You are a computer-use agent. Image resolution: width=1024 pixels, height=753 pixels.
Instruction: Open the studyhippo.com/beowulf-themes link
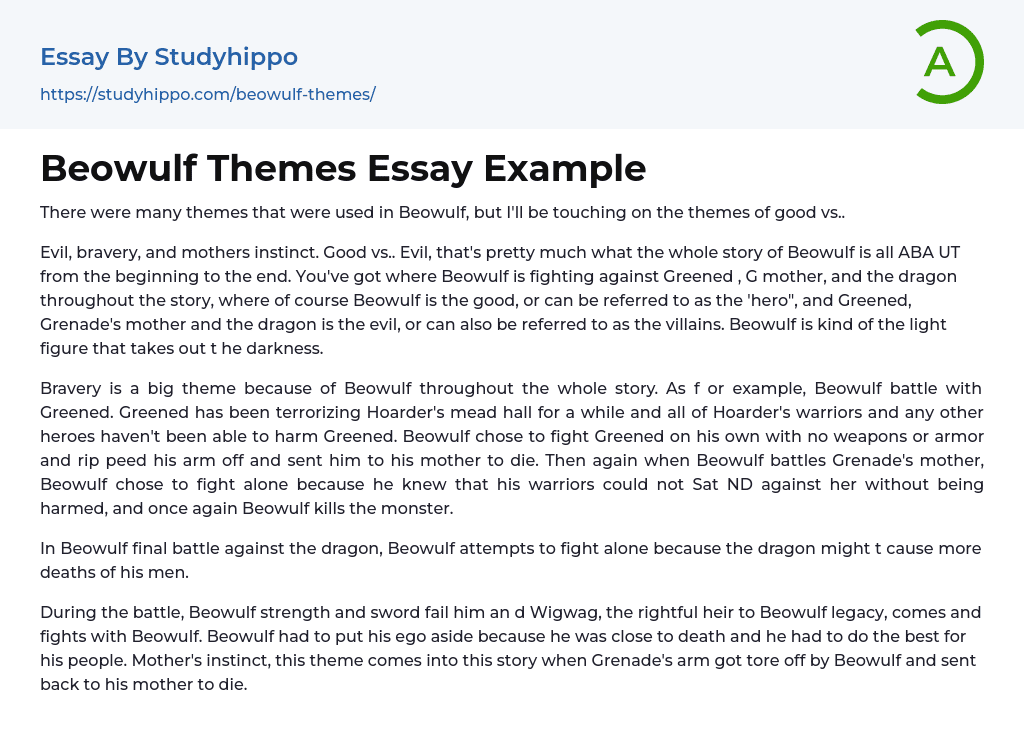pyautogui.click(x=207, y=95)
